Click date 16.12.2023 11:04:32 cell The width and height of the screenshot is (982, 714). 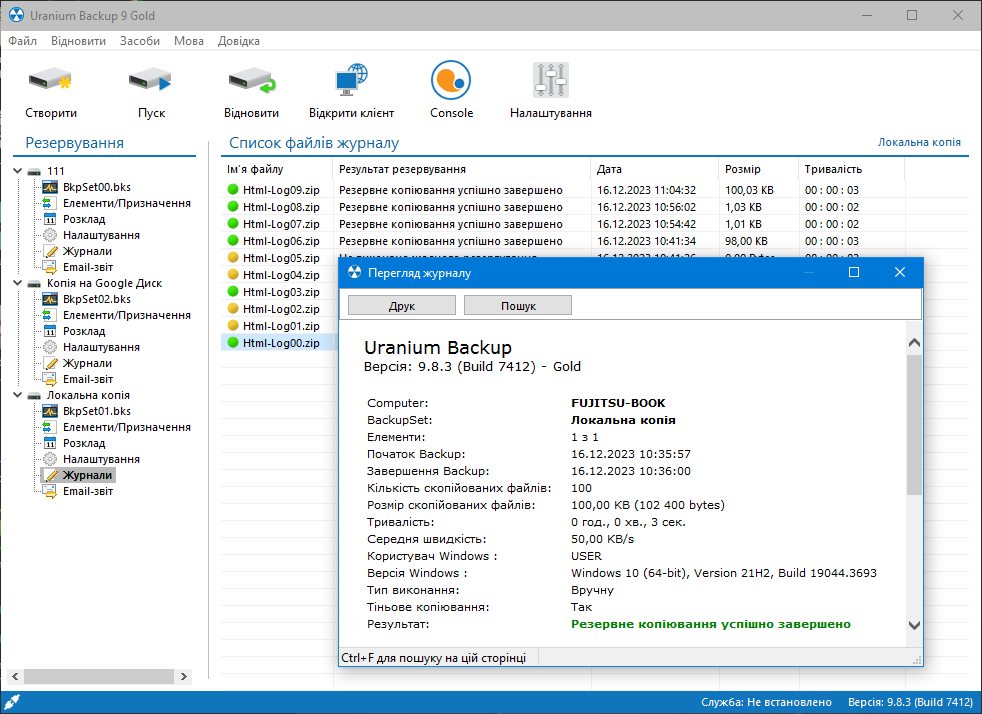(x=646, y=190)
